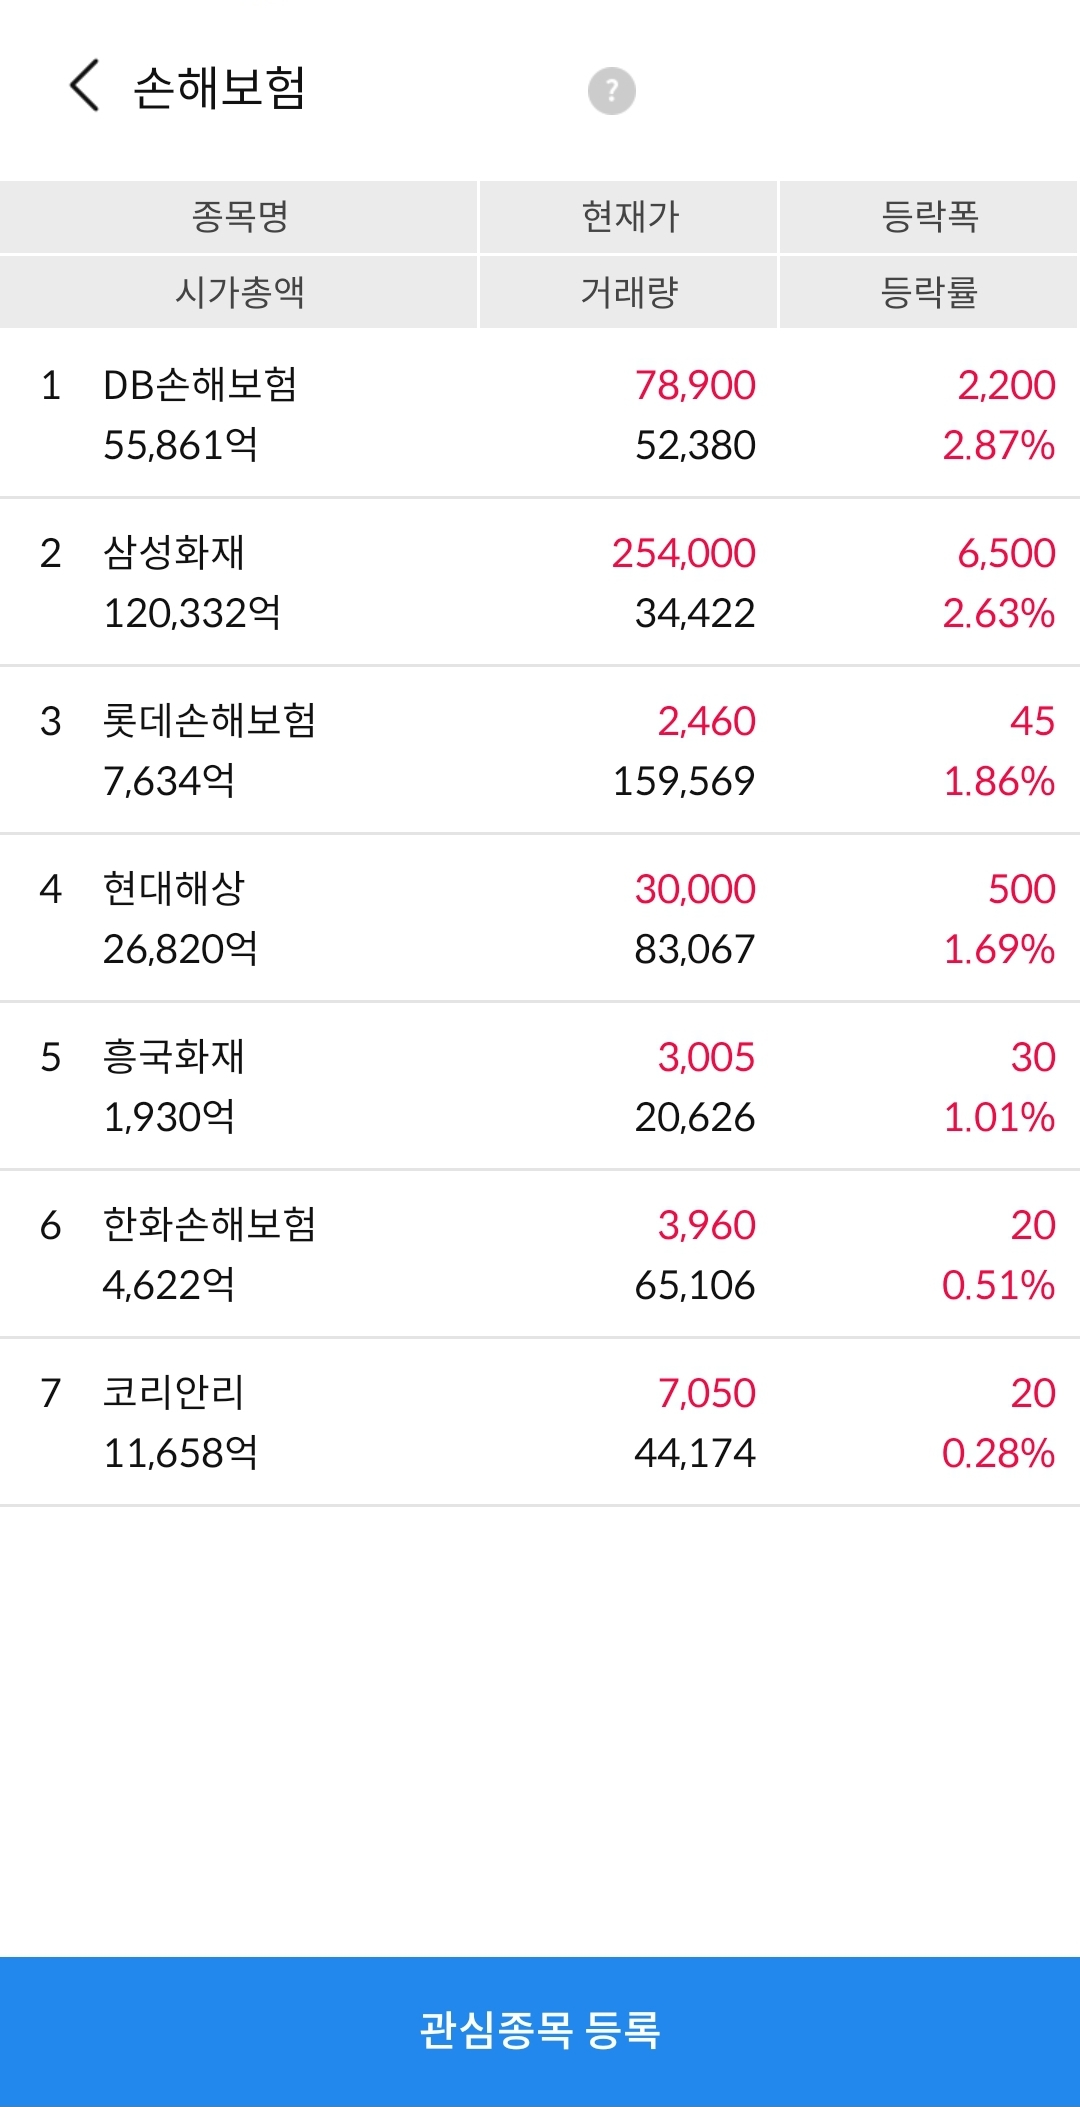Tap DB손해보험 change rate 2.87%
This screenshot has height=2107, width=1080.
999,445
